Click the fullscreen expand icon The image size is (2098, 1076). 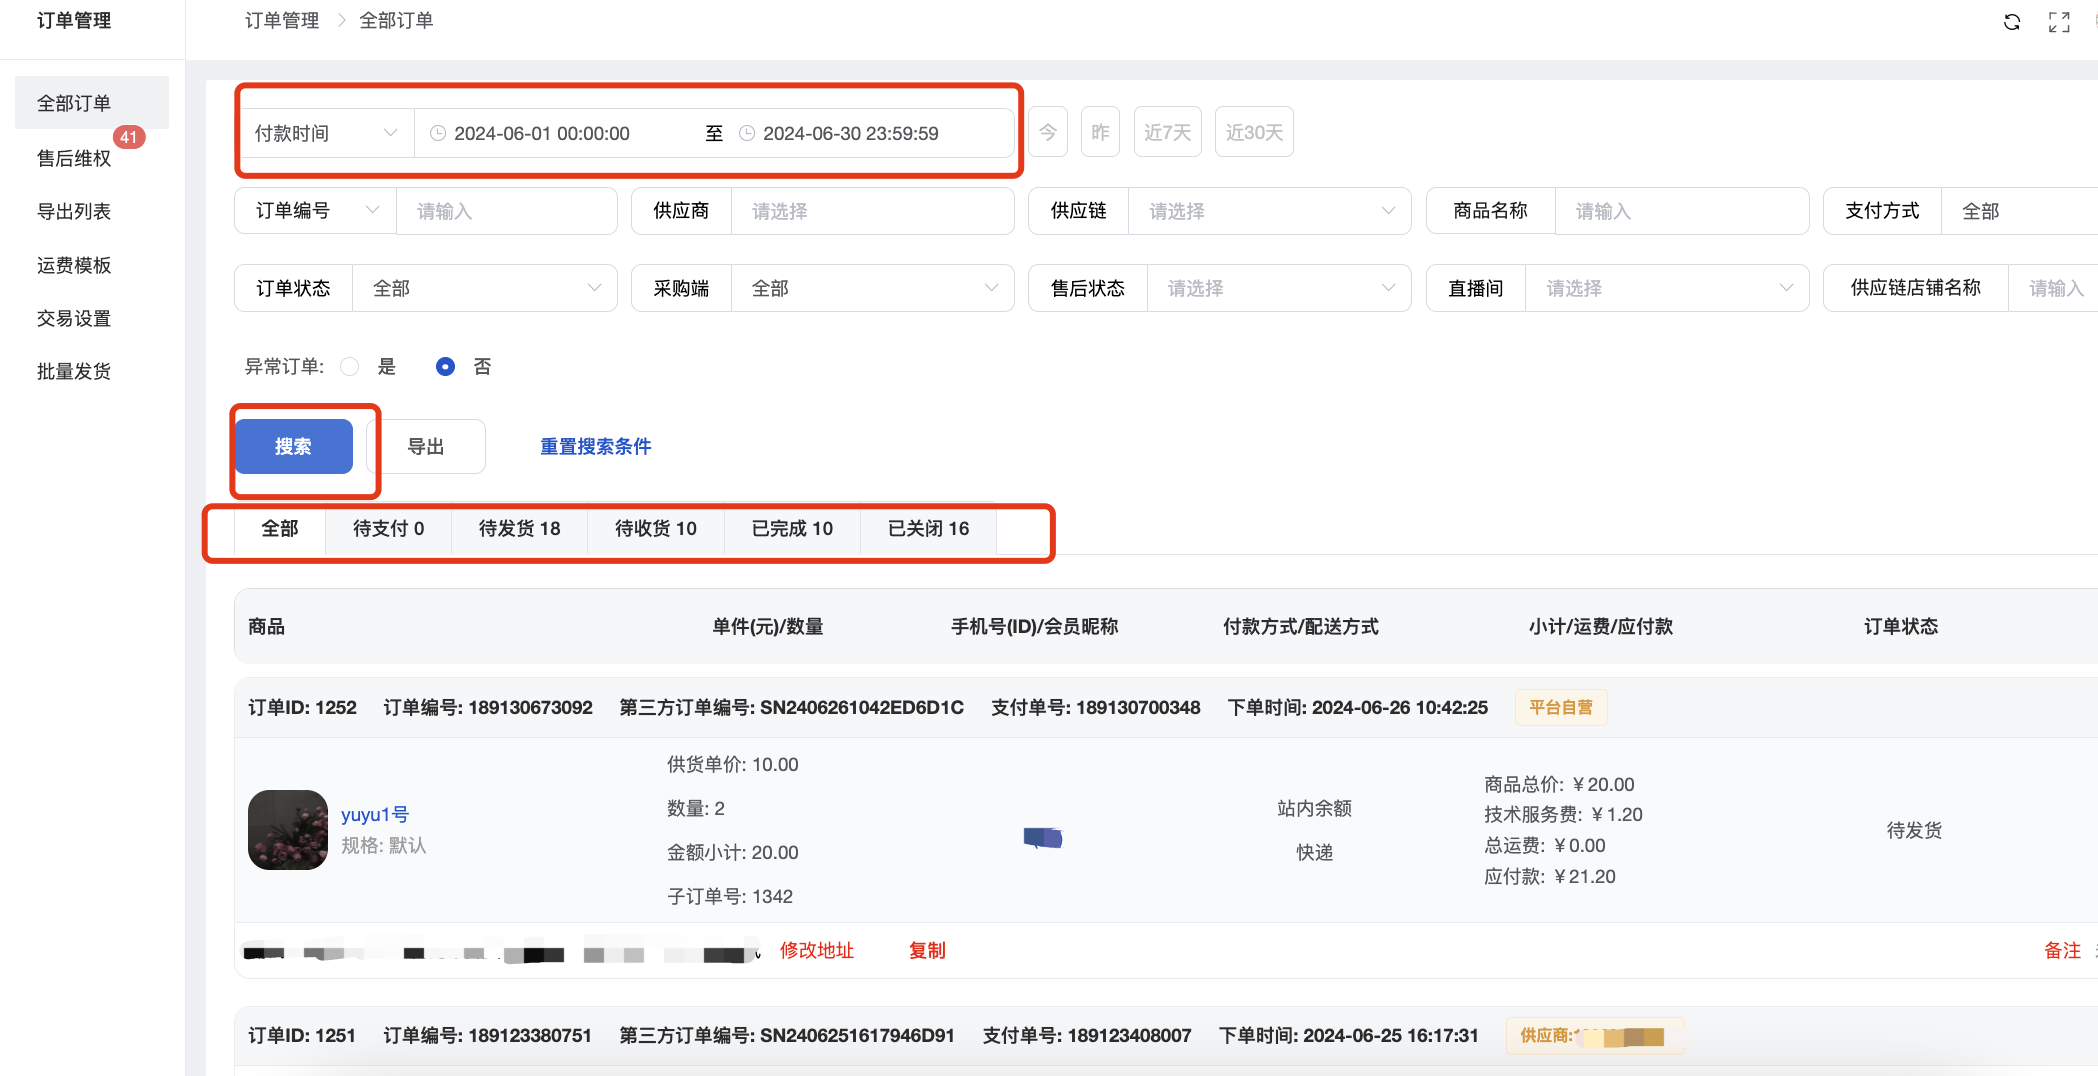2059,22
